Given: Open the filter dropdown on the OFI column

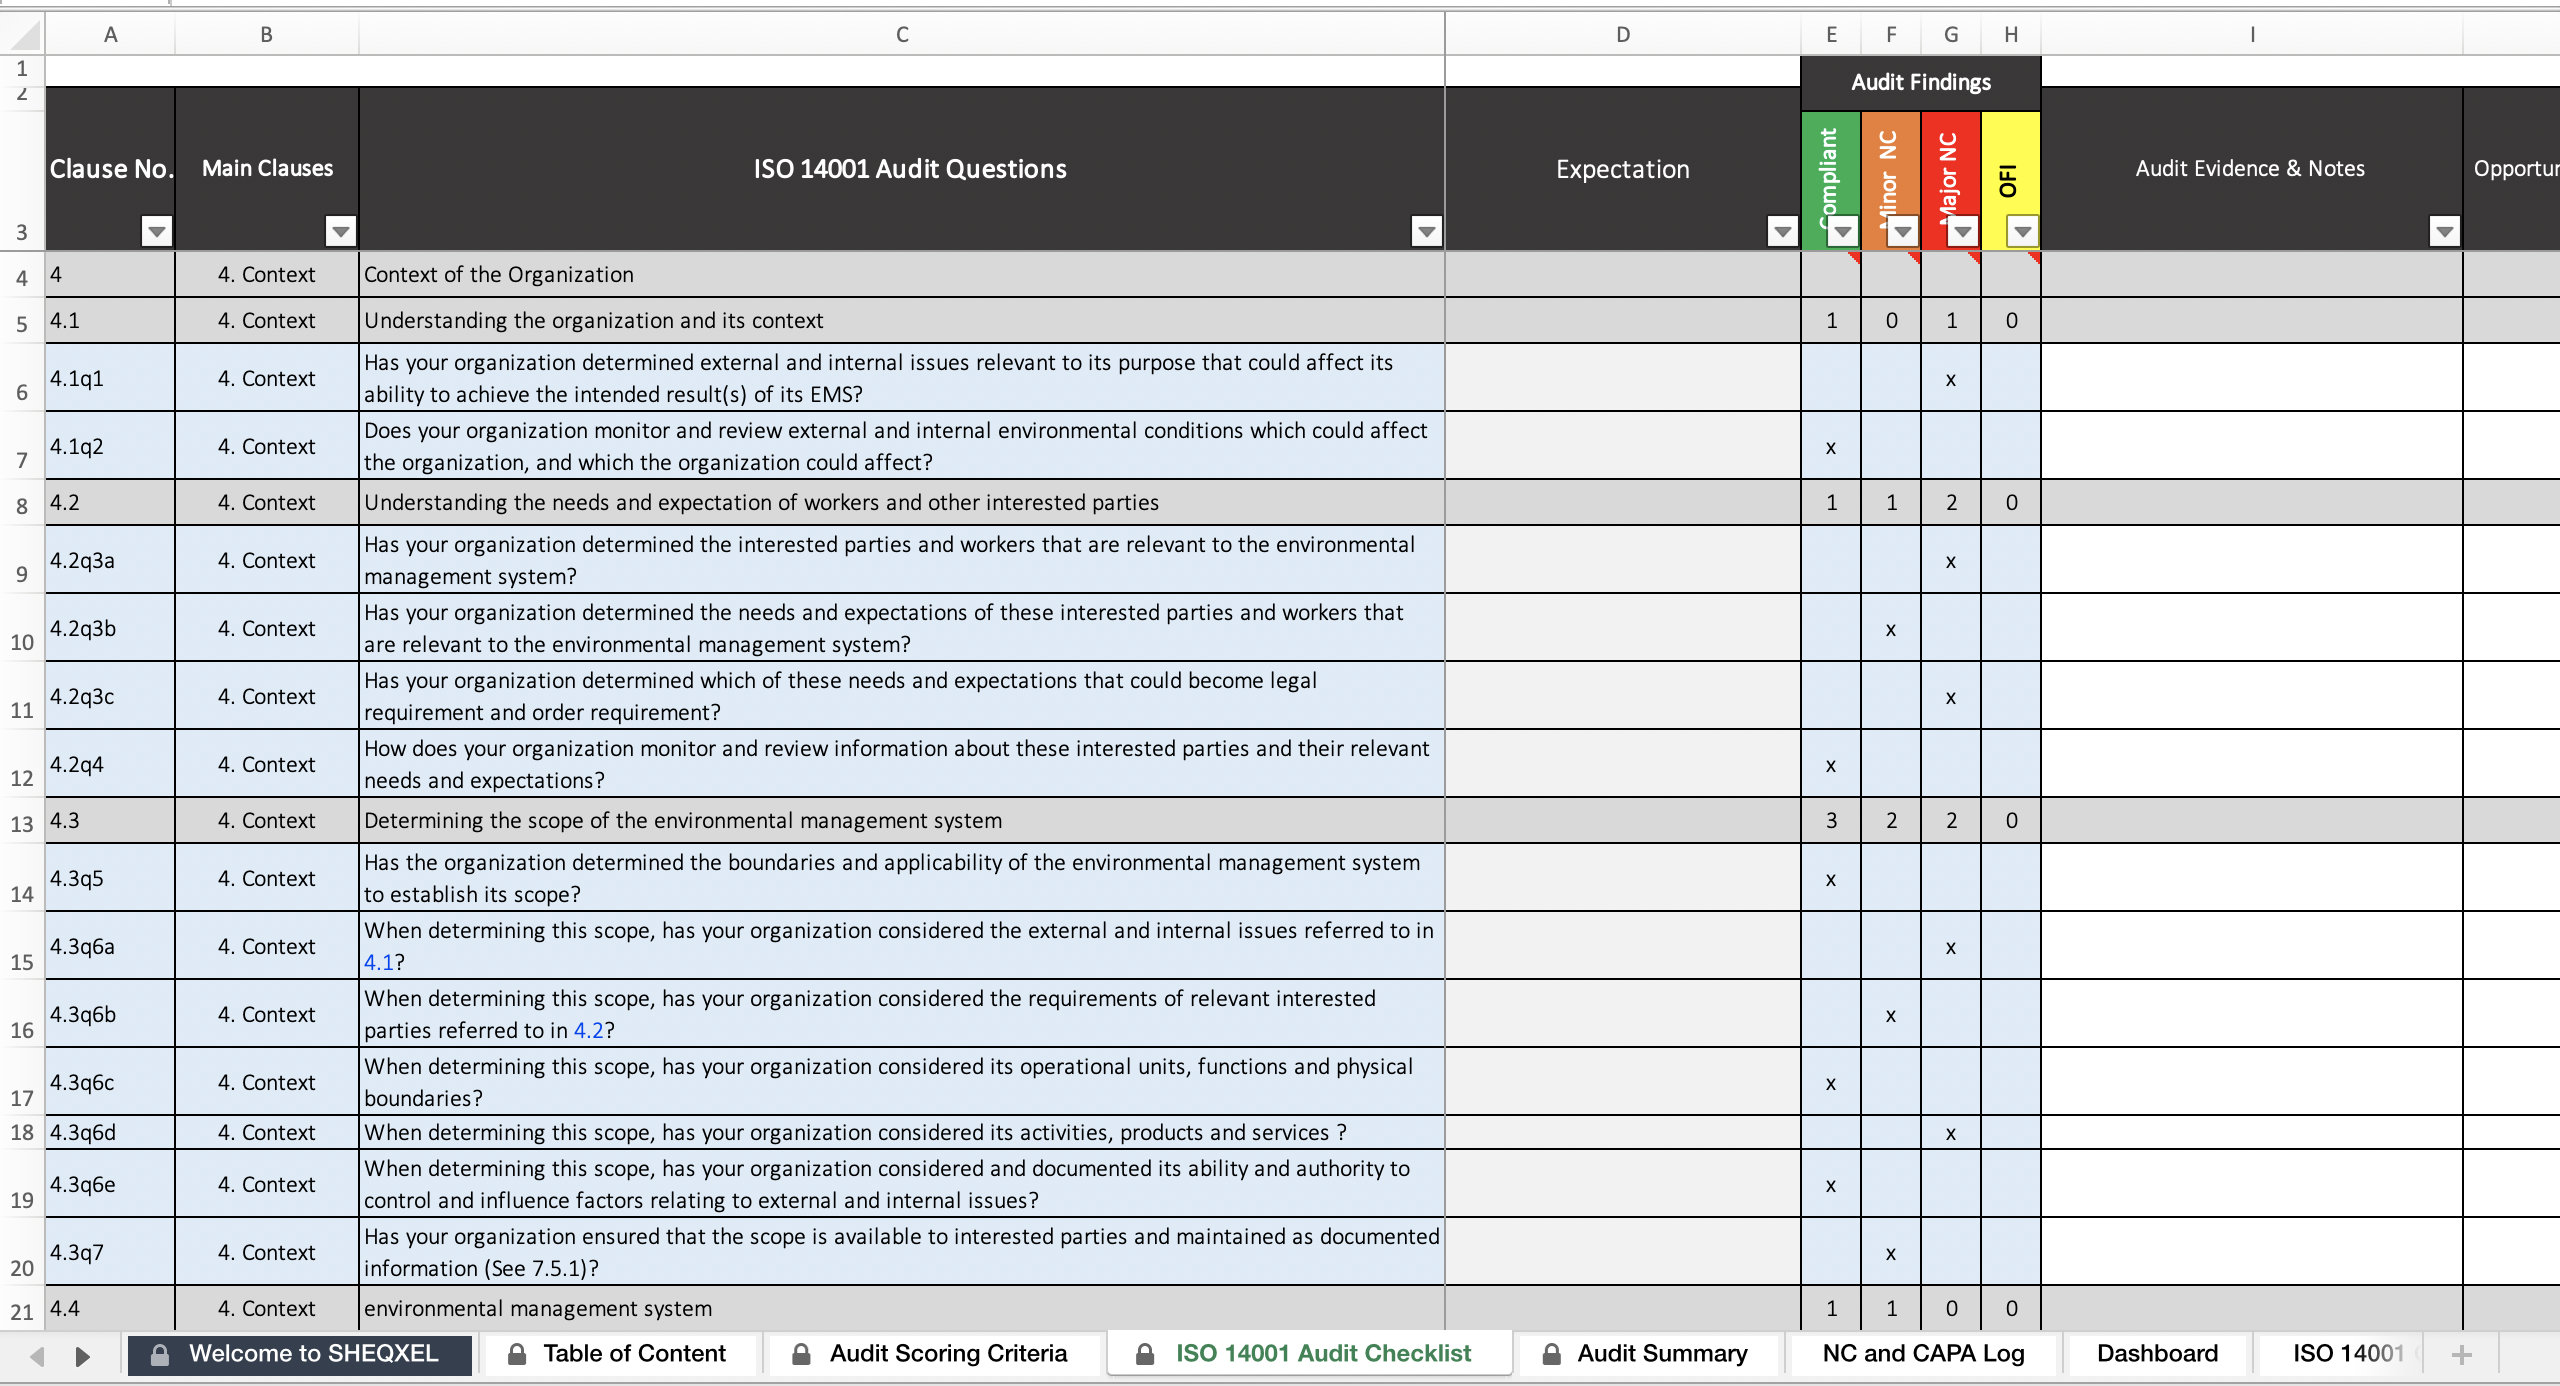Looking at the screenshot, I should pos(2022,231).
